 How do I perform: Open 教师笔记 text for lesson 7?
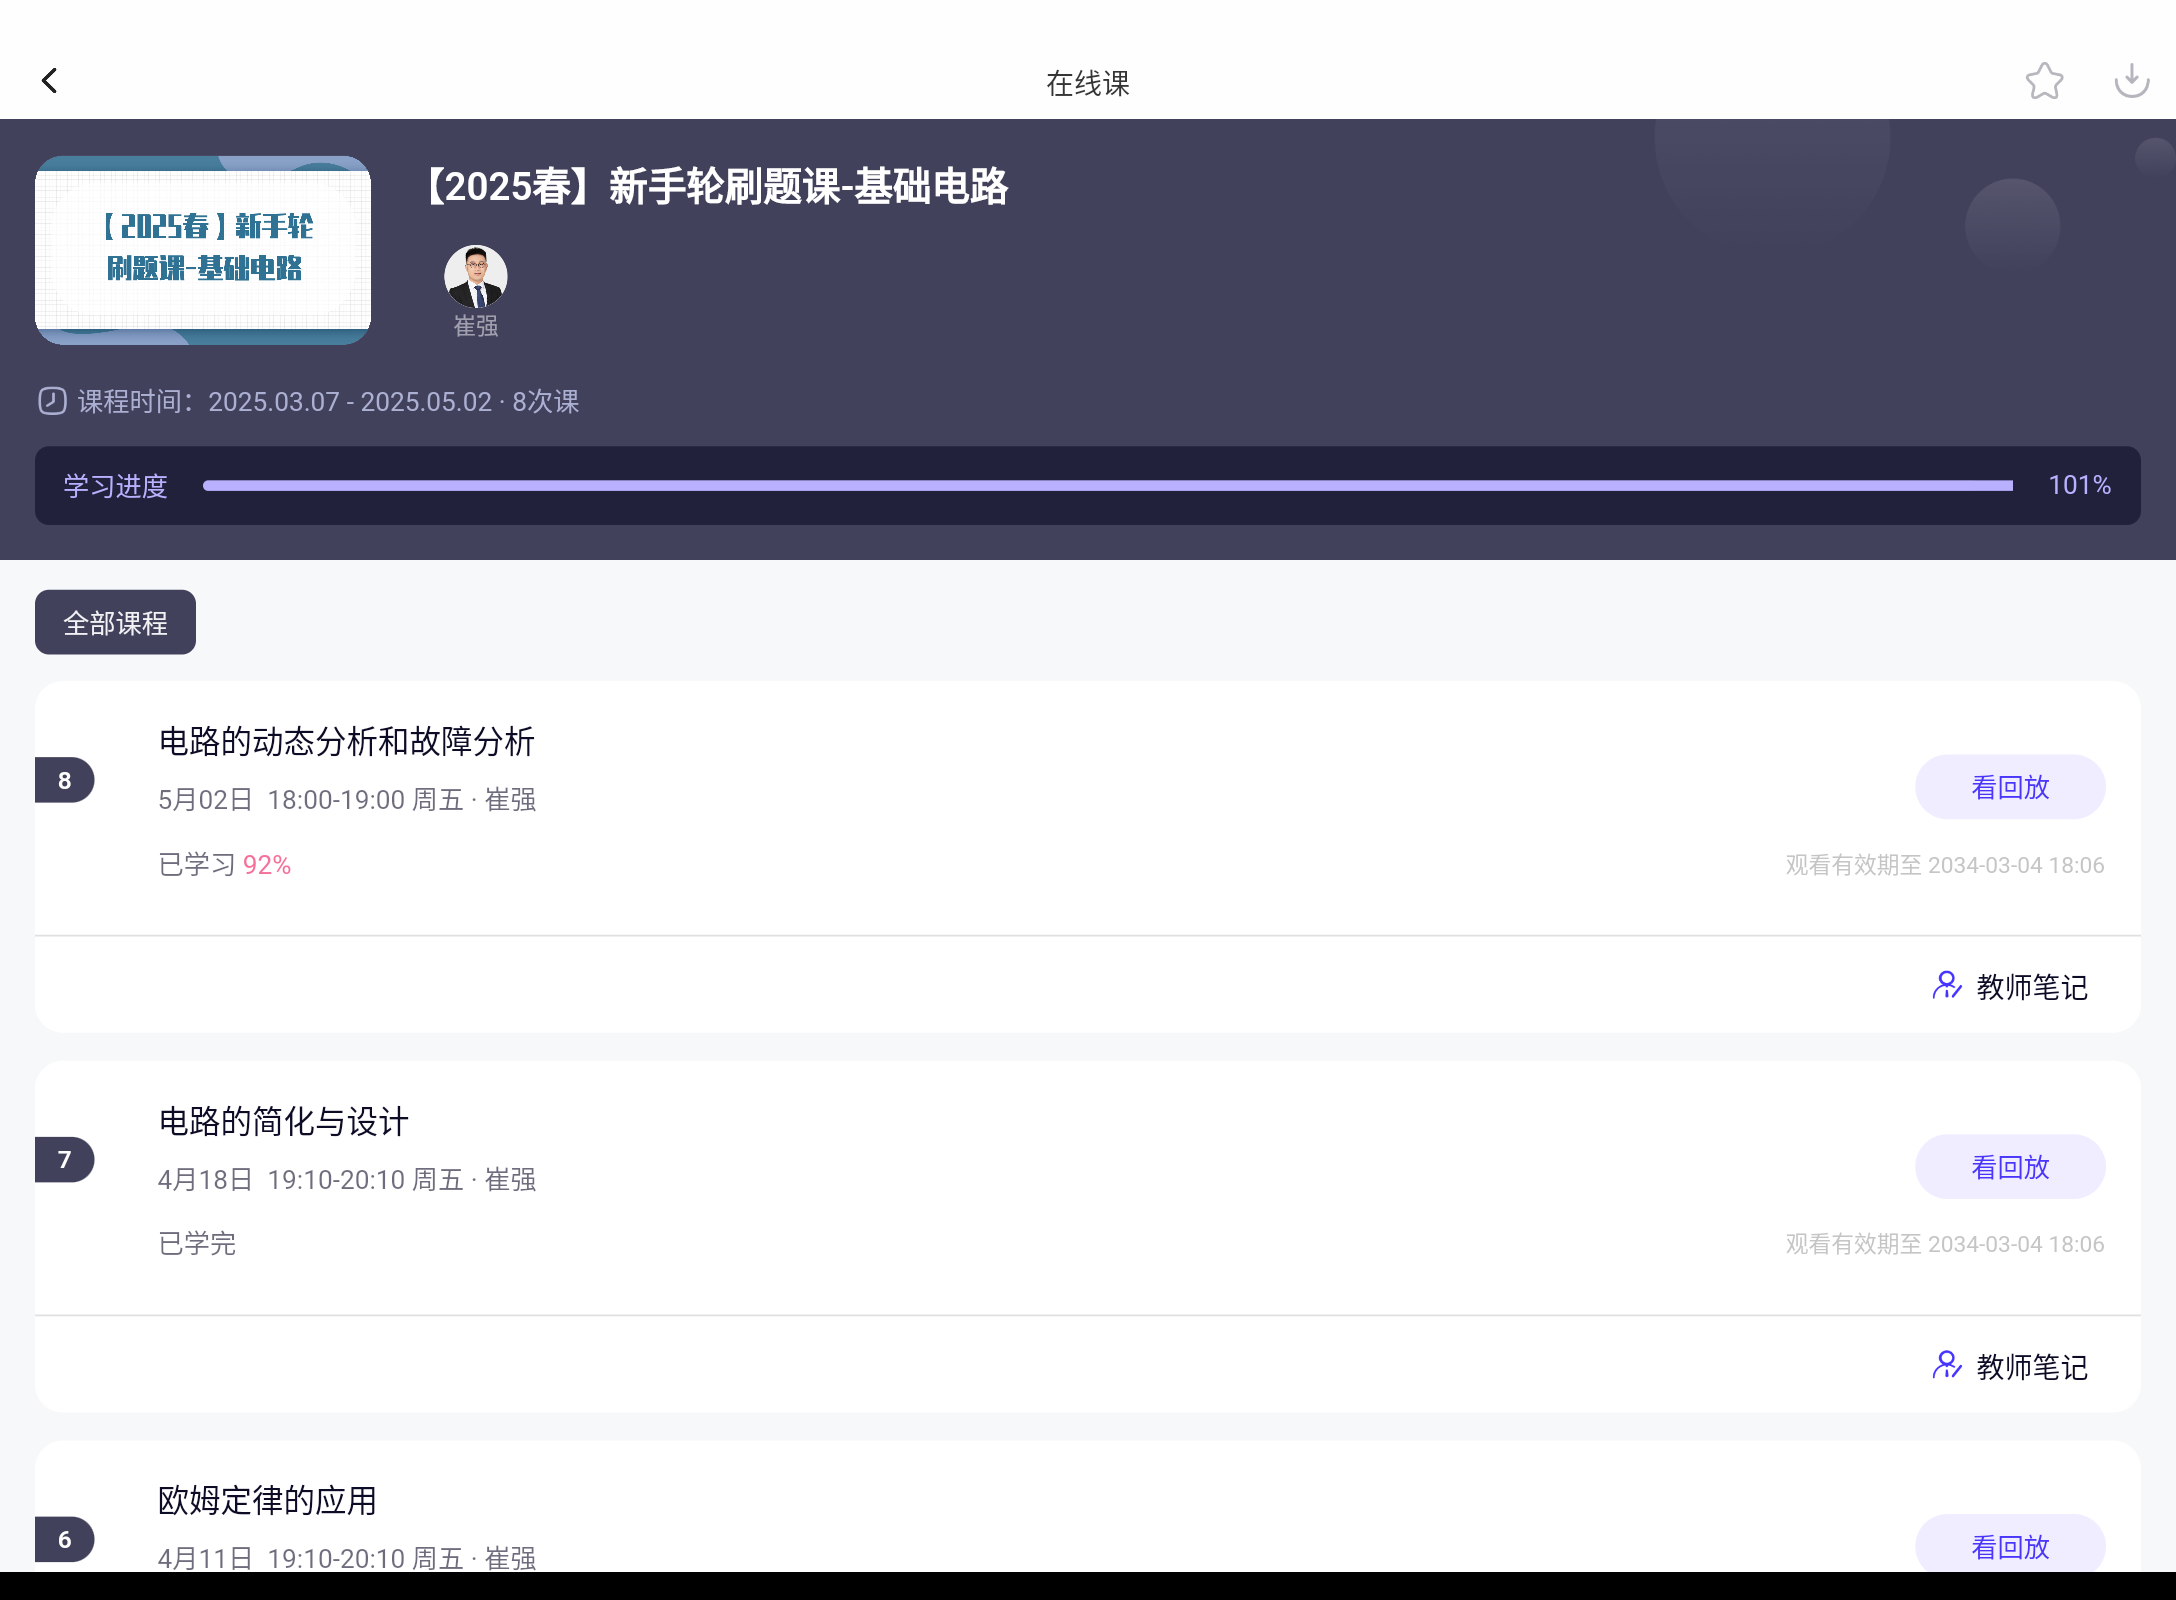[2032, 1366]
